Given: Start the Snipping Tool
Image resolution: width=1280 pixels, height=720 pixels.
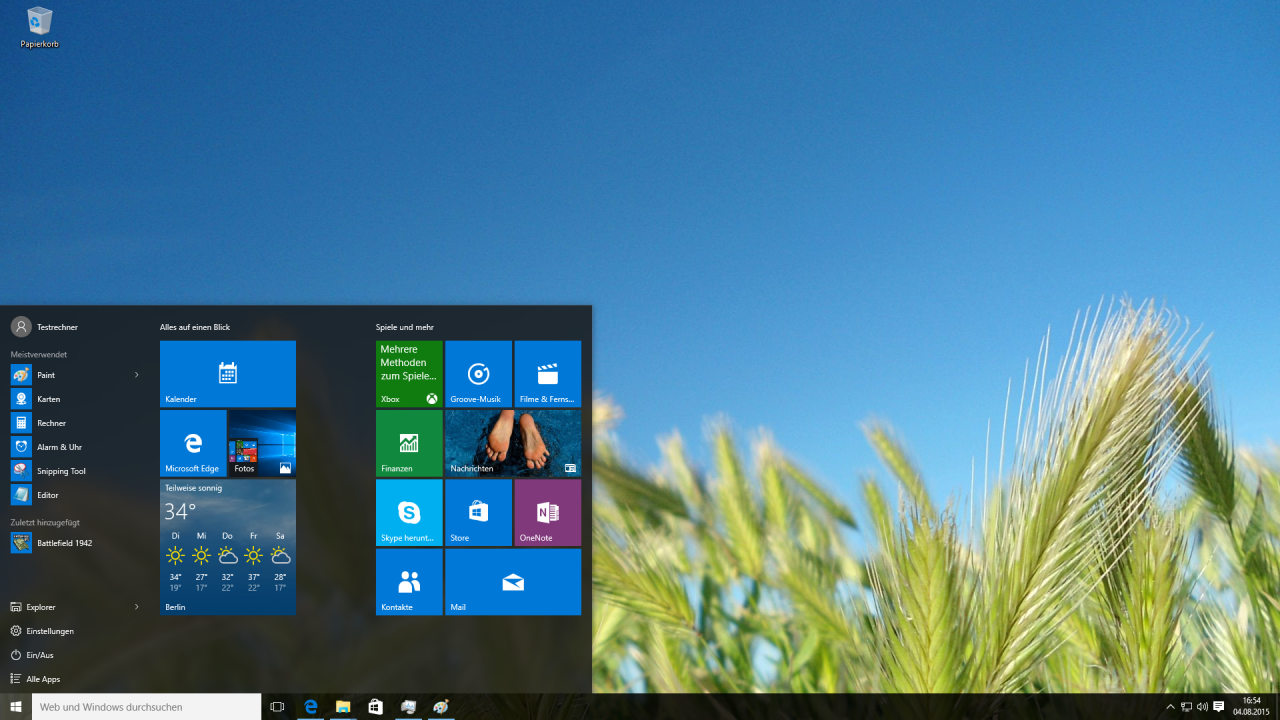Looking at the screenshot, I should click(75, 471).
